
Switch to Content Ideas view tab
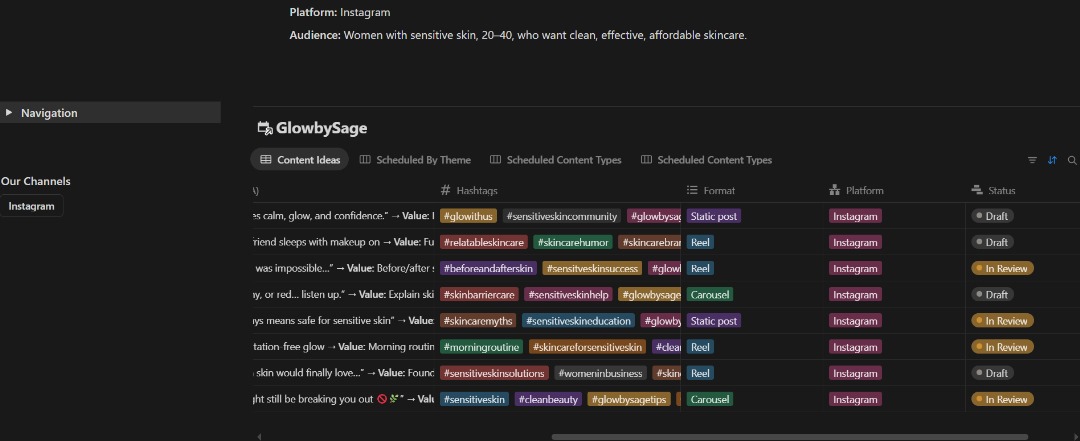pos(300,160)
